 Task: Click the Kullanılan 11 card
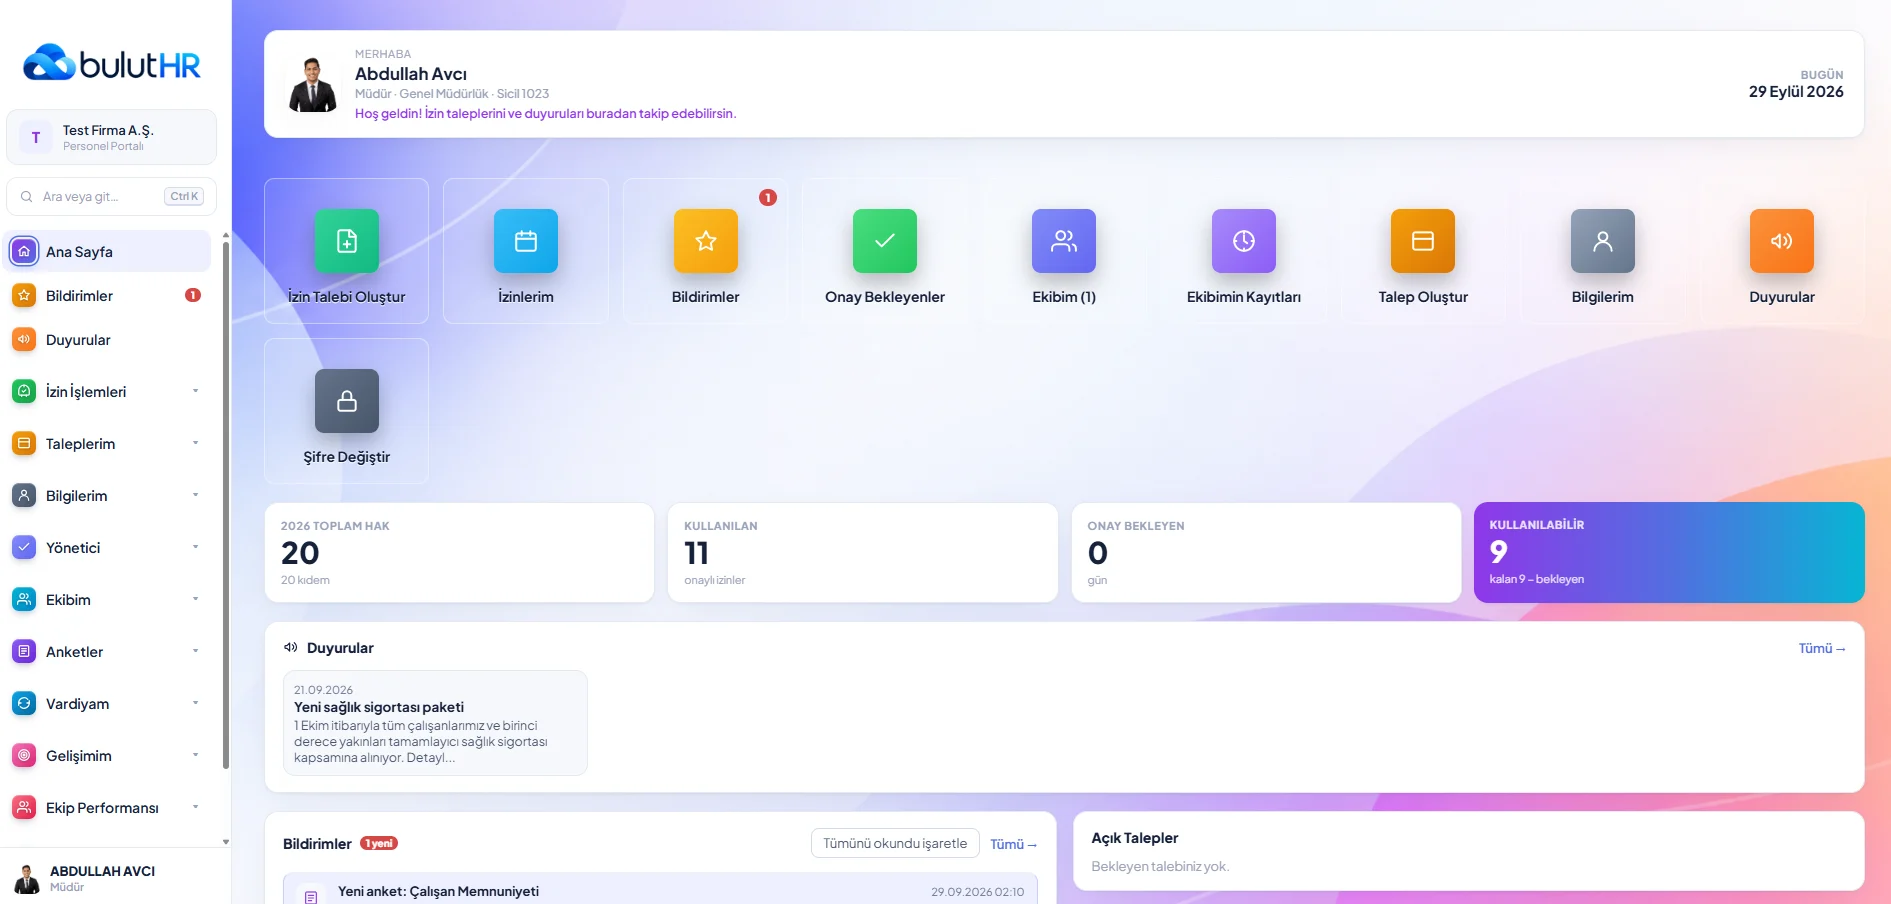[x=862, y=552]
